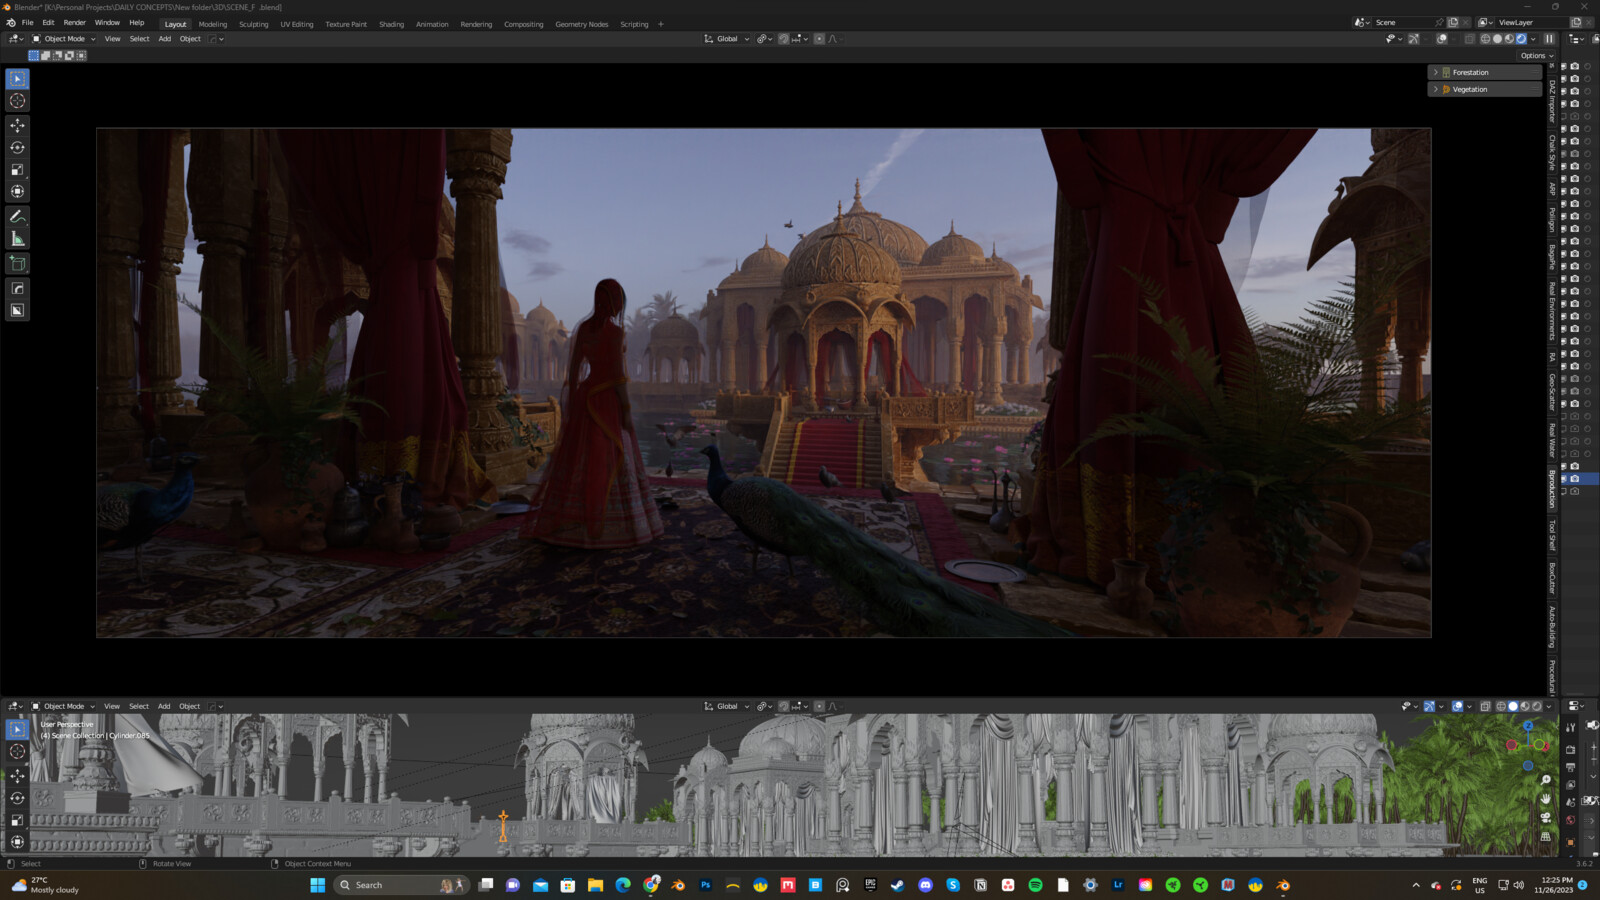Switch top viewport to material preview shading
This screenshot has height=900, width=1600.
[x=1509, y=39]
